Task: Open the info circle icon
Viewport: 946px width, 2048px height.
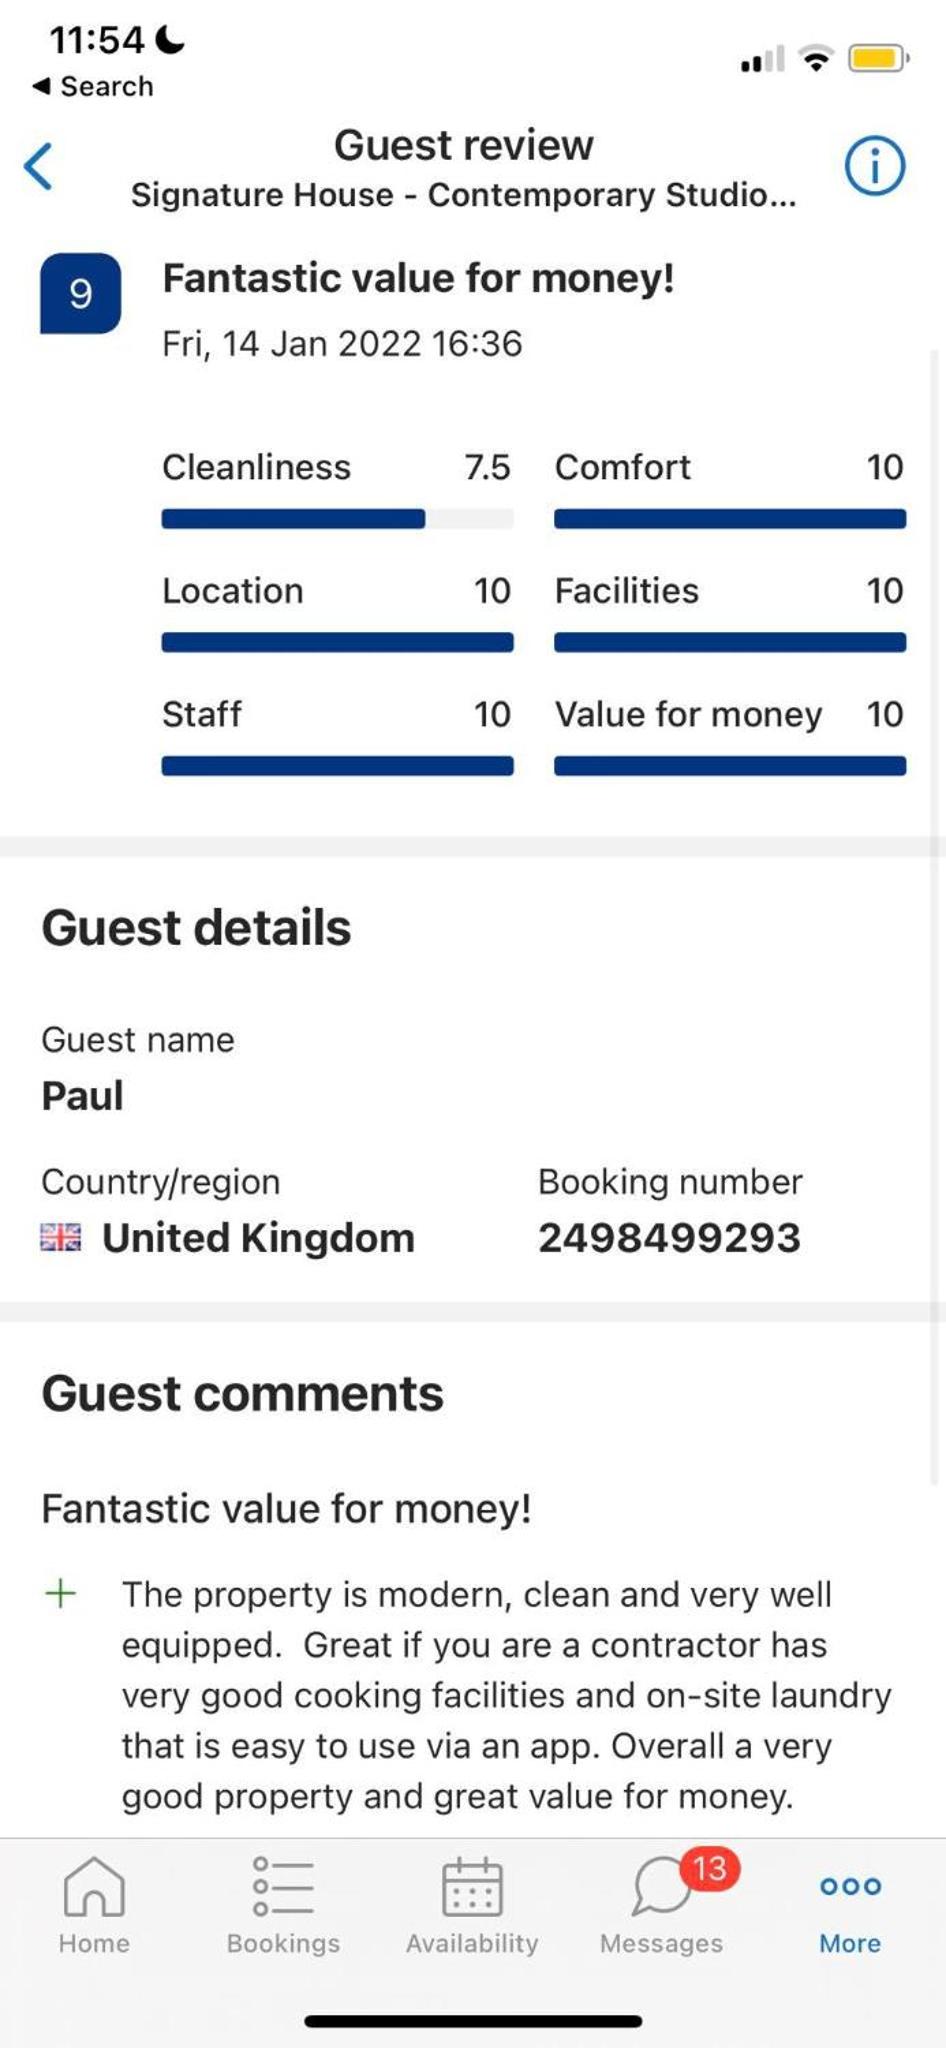Action: click(x=875, y=166)
